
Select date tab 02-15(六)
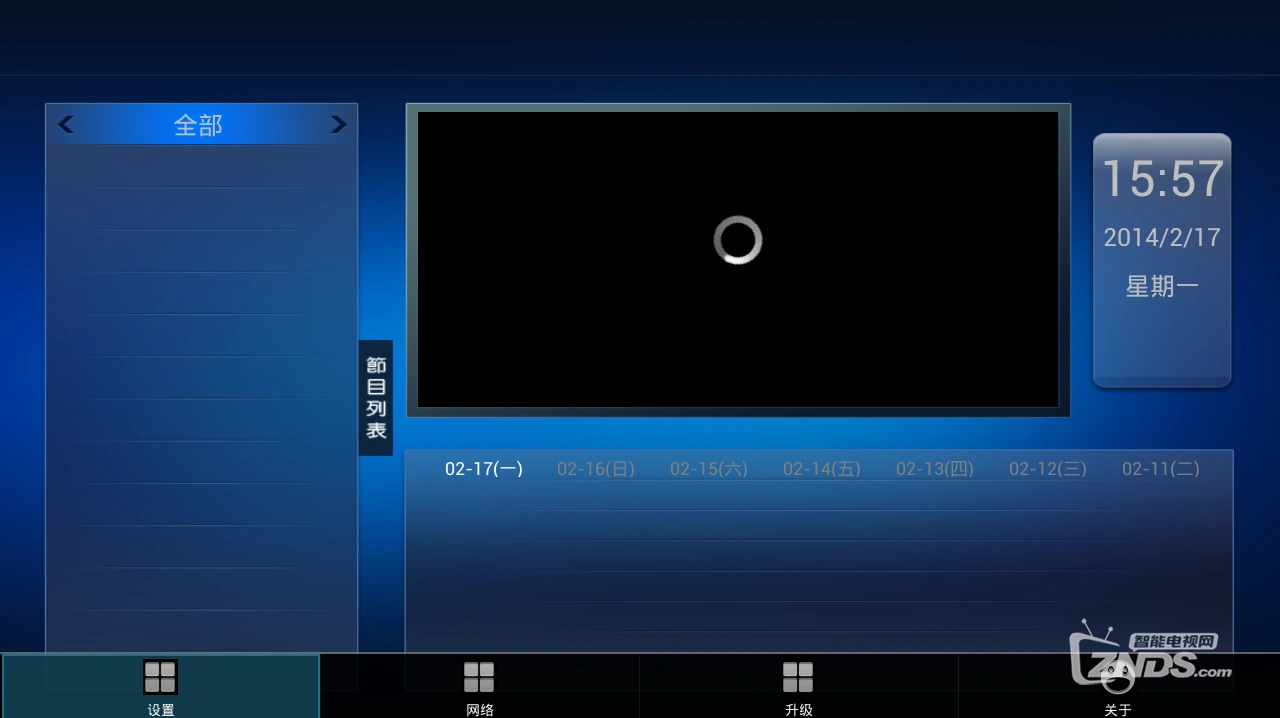[x=709, y=469]
